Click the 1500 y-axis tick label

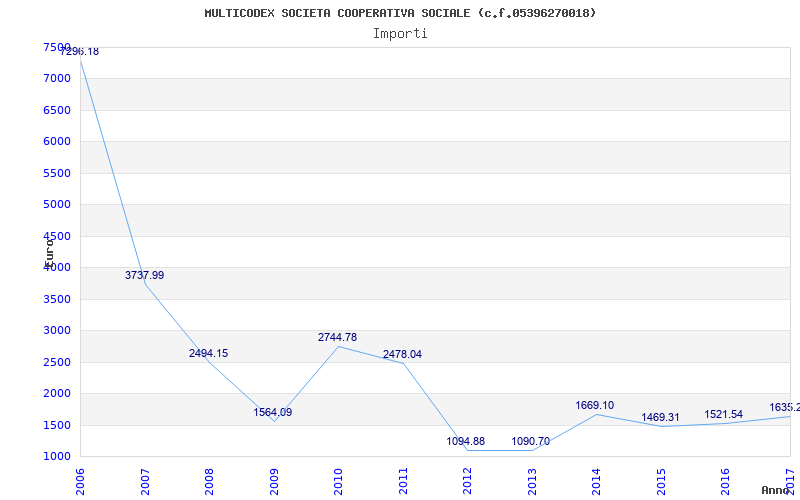click(57, 425)
